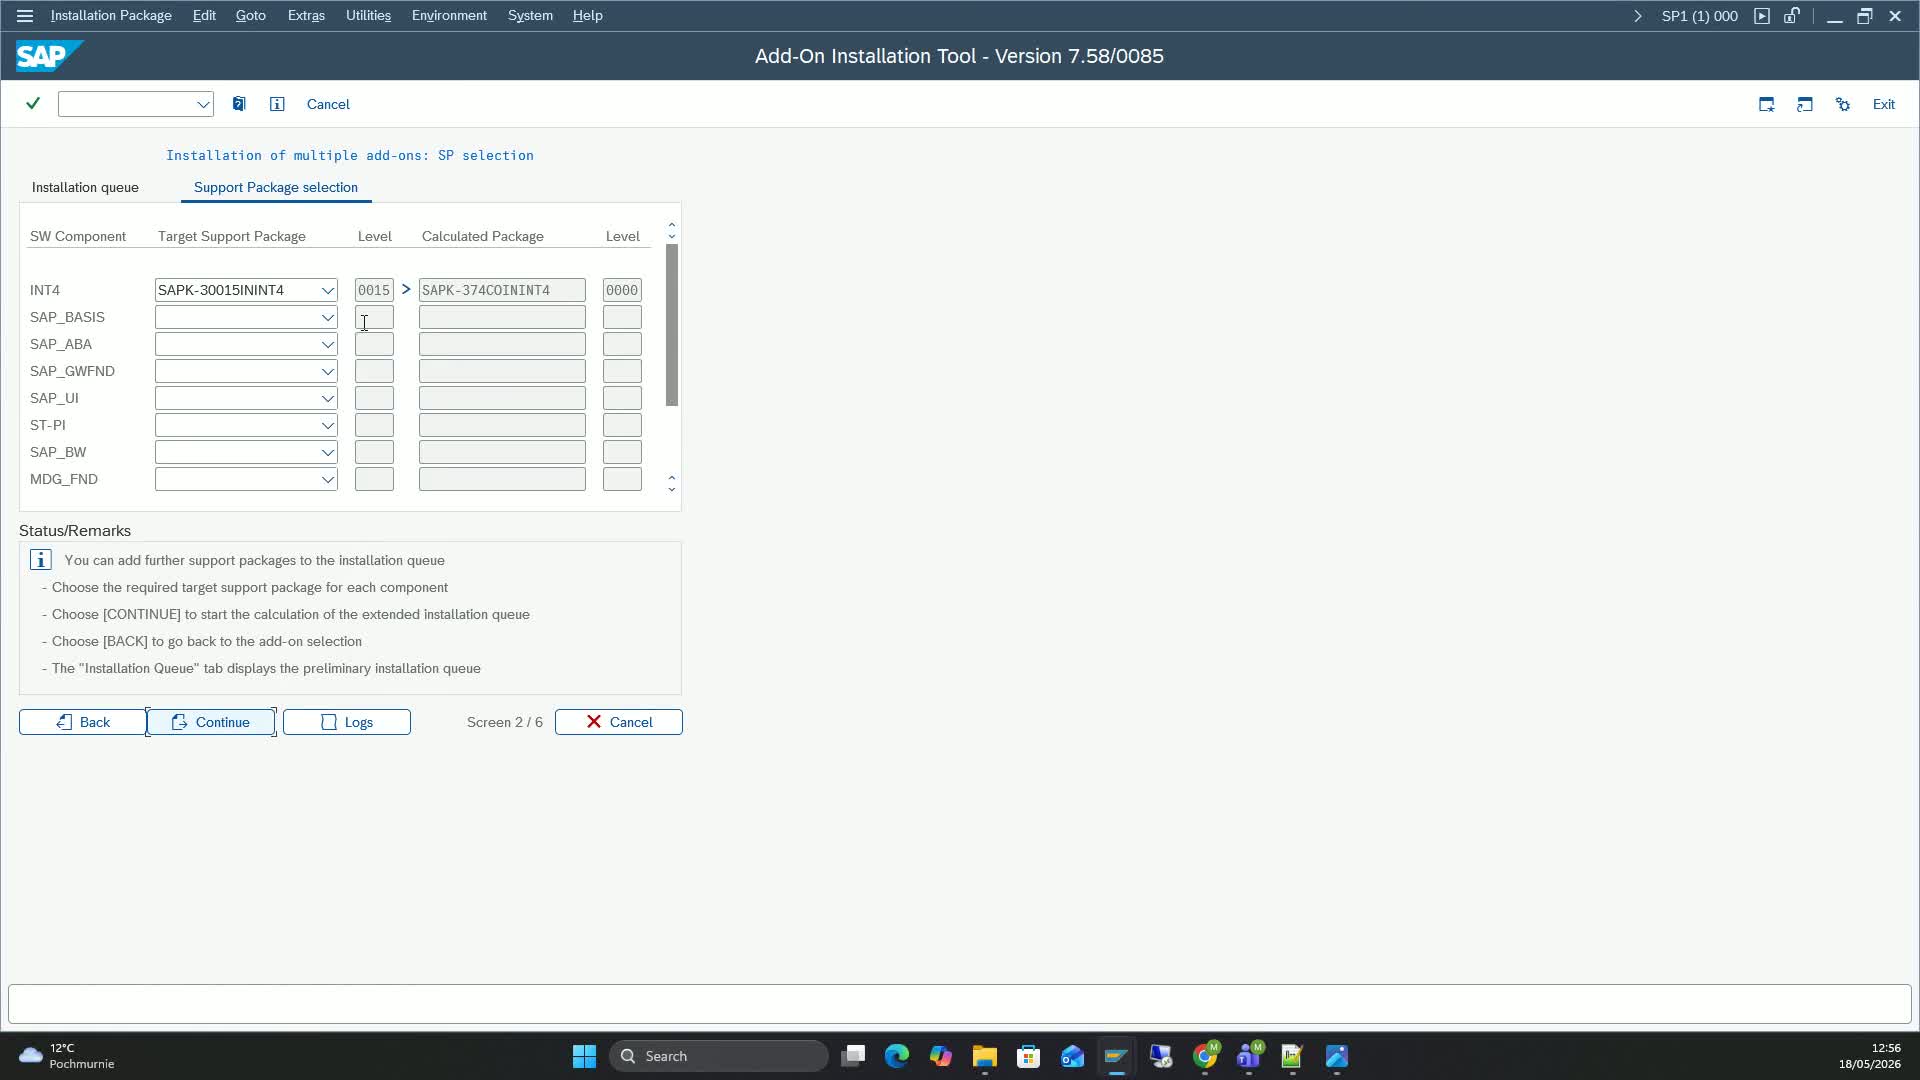This screenshot has height=1080, width=1920.
Task: Open the Help menu
Action: [587, 16]
